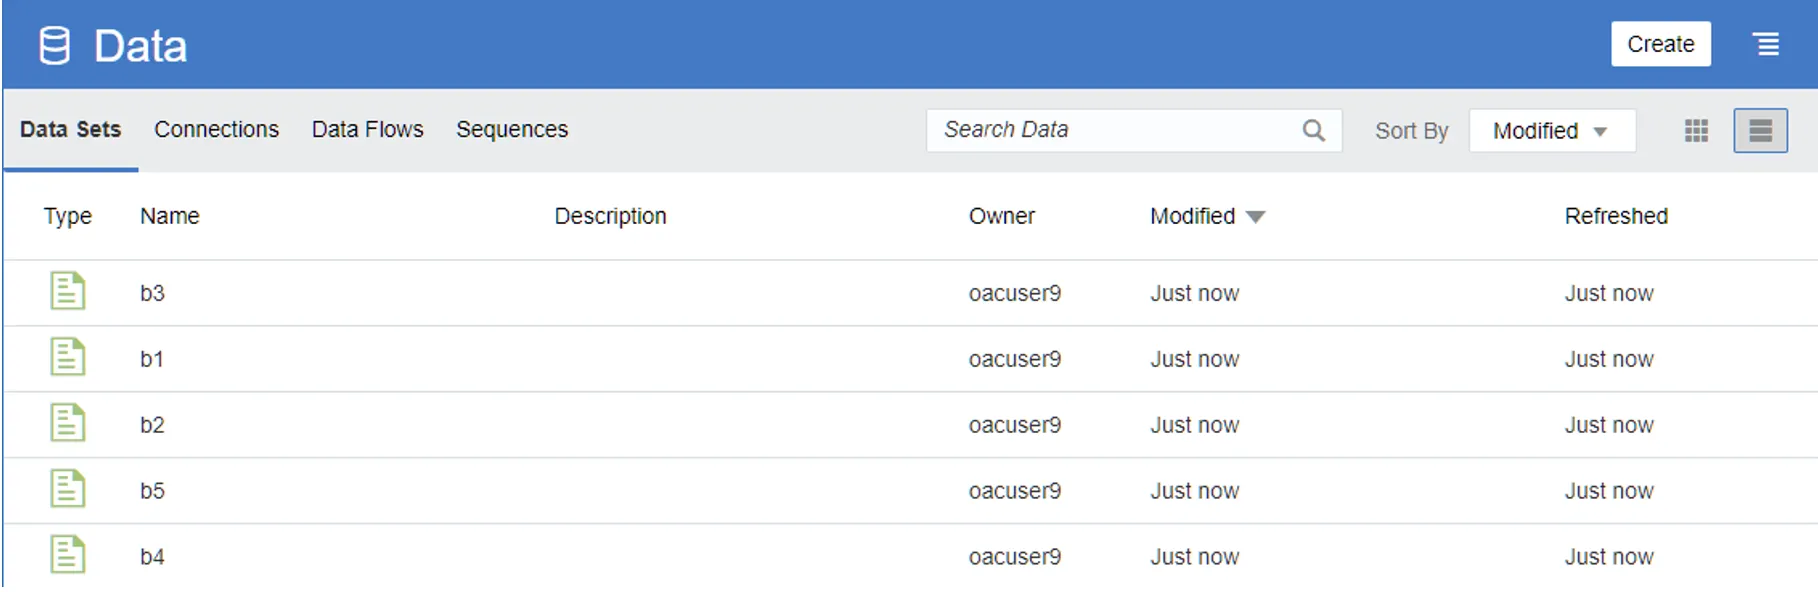The image size is (1818, 592).
Task: Click the b1 data set file icon
Action: click(67, 357)
